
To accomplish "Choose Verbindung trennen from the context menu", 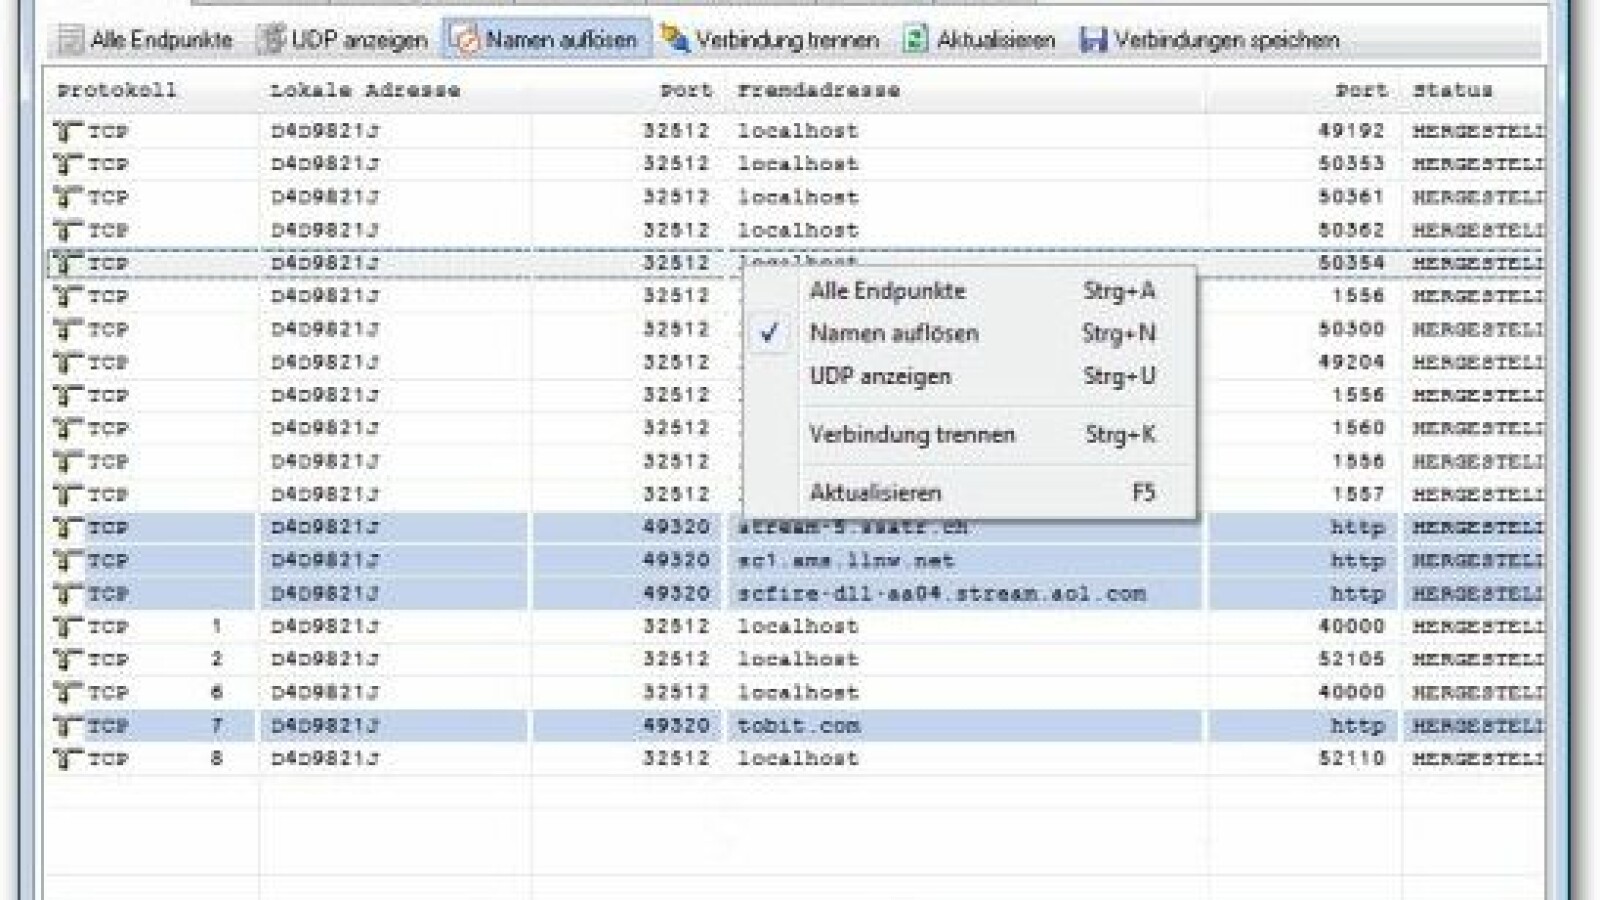I will coord(911,435).
